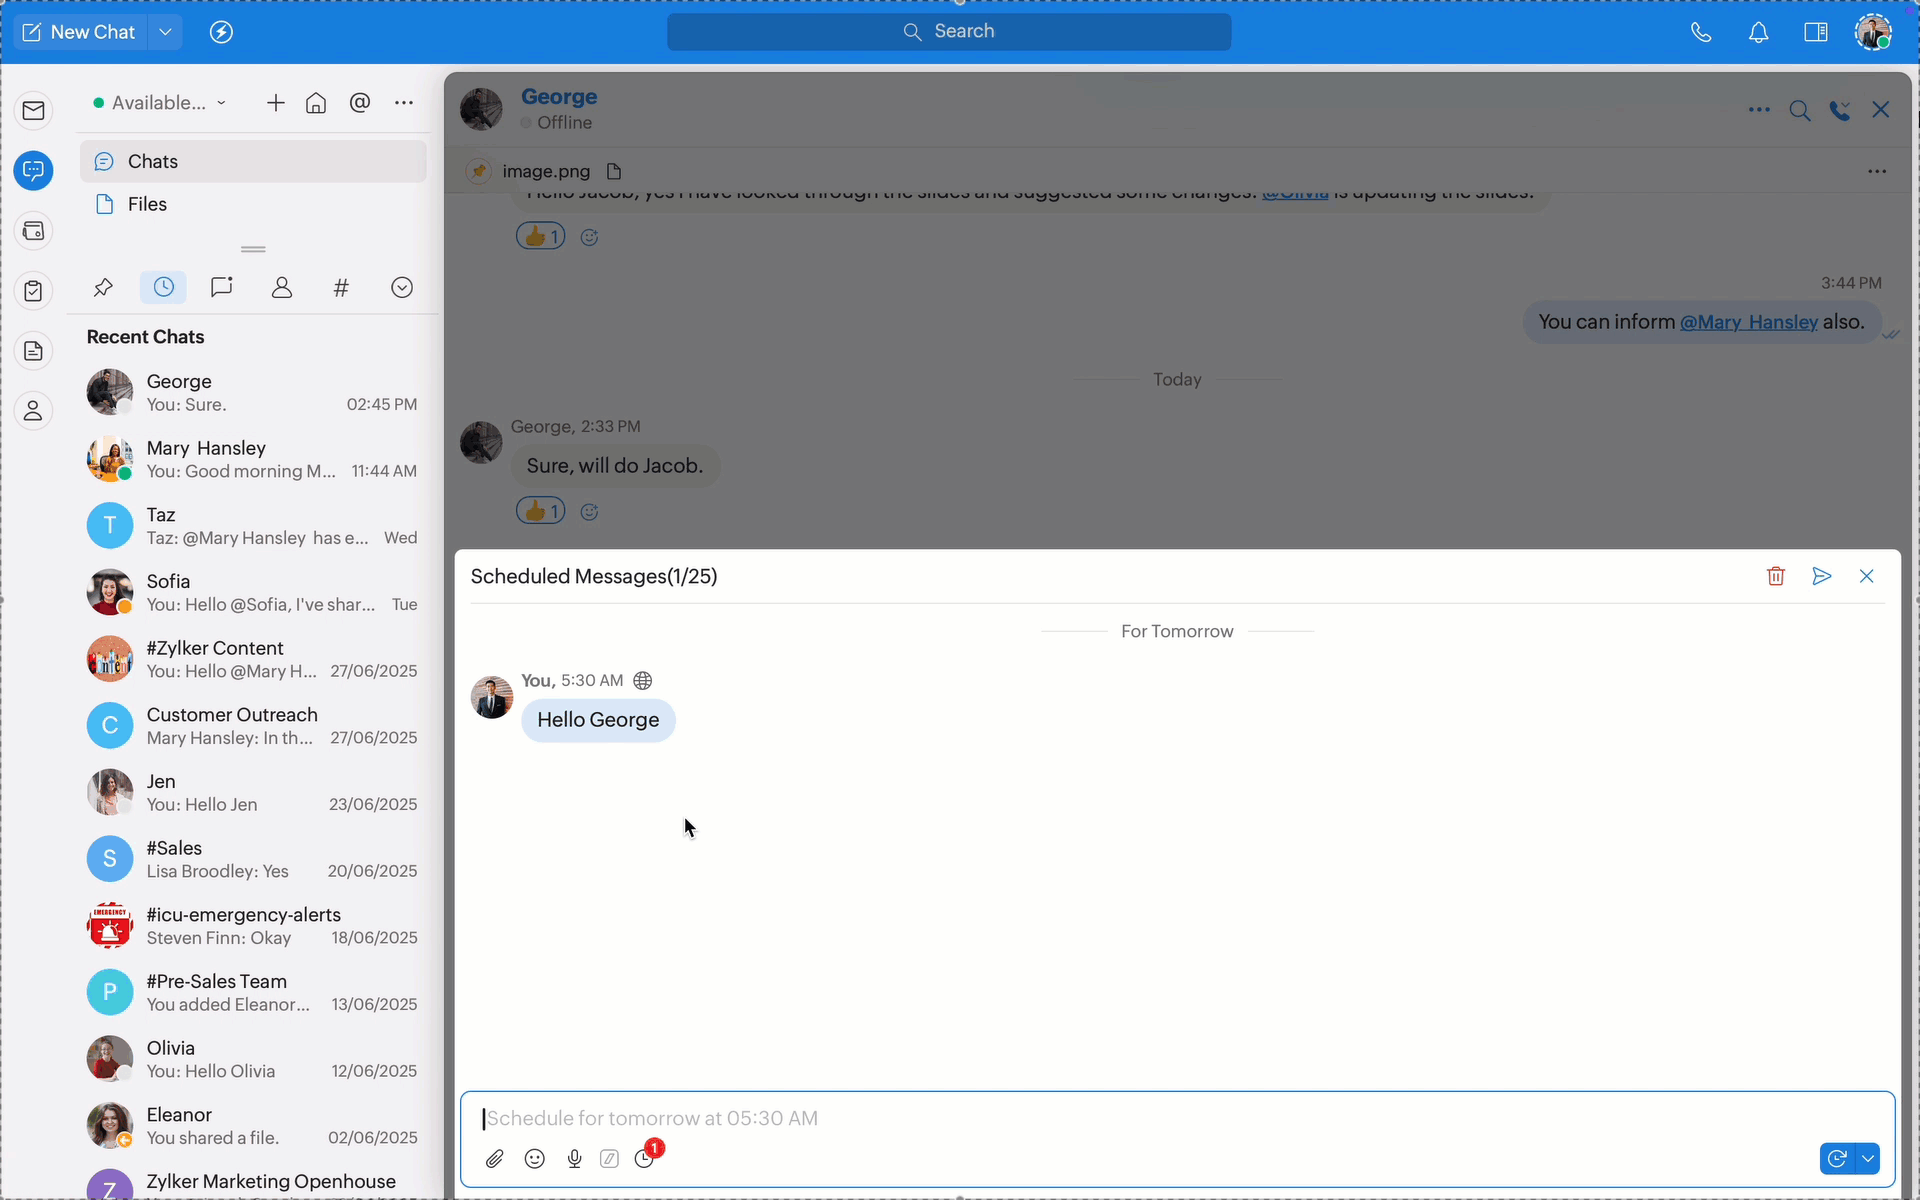Image resolution: width=1920 pixels, height=1200 pixels.
Task: Open the @Mary_Hansley mention link
Action: coord(1748,322)
